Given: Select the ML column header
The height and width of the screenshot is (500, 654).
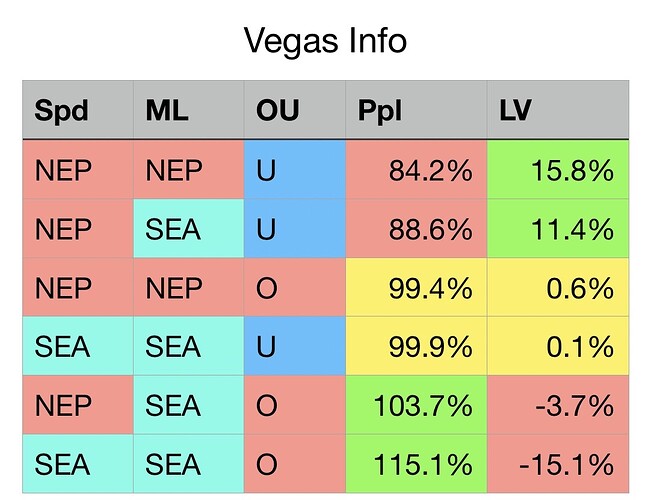Looking at the screenshot, I should (x=187, y=108).
